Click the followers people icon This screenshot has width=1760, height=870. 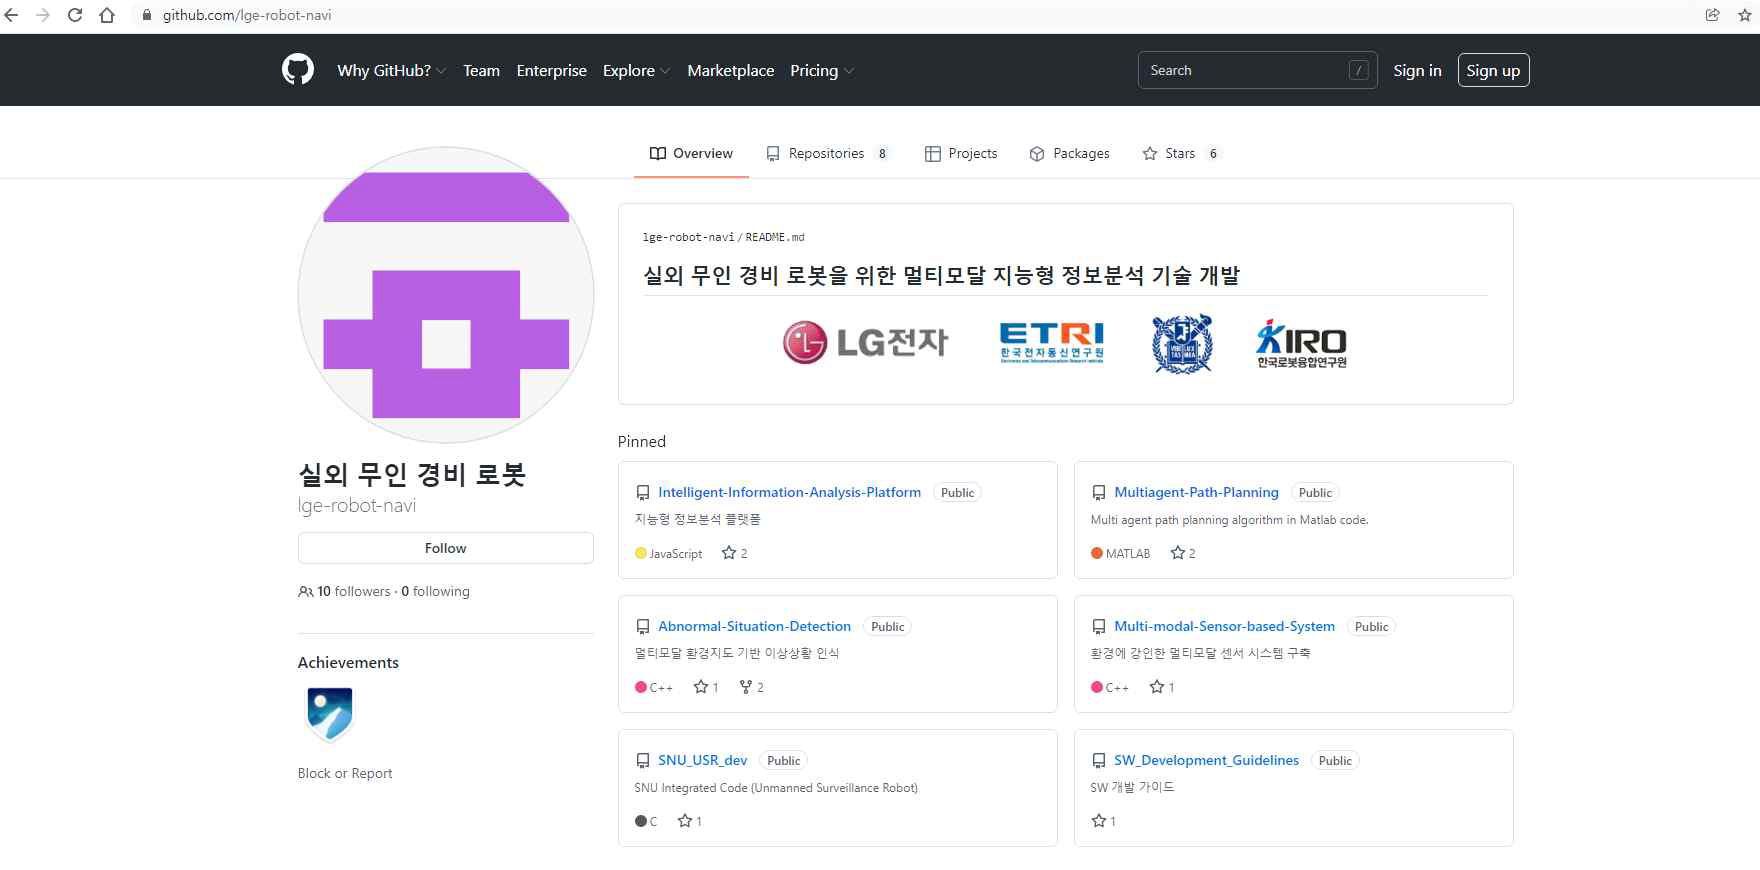[306, 592]
